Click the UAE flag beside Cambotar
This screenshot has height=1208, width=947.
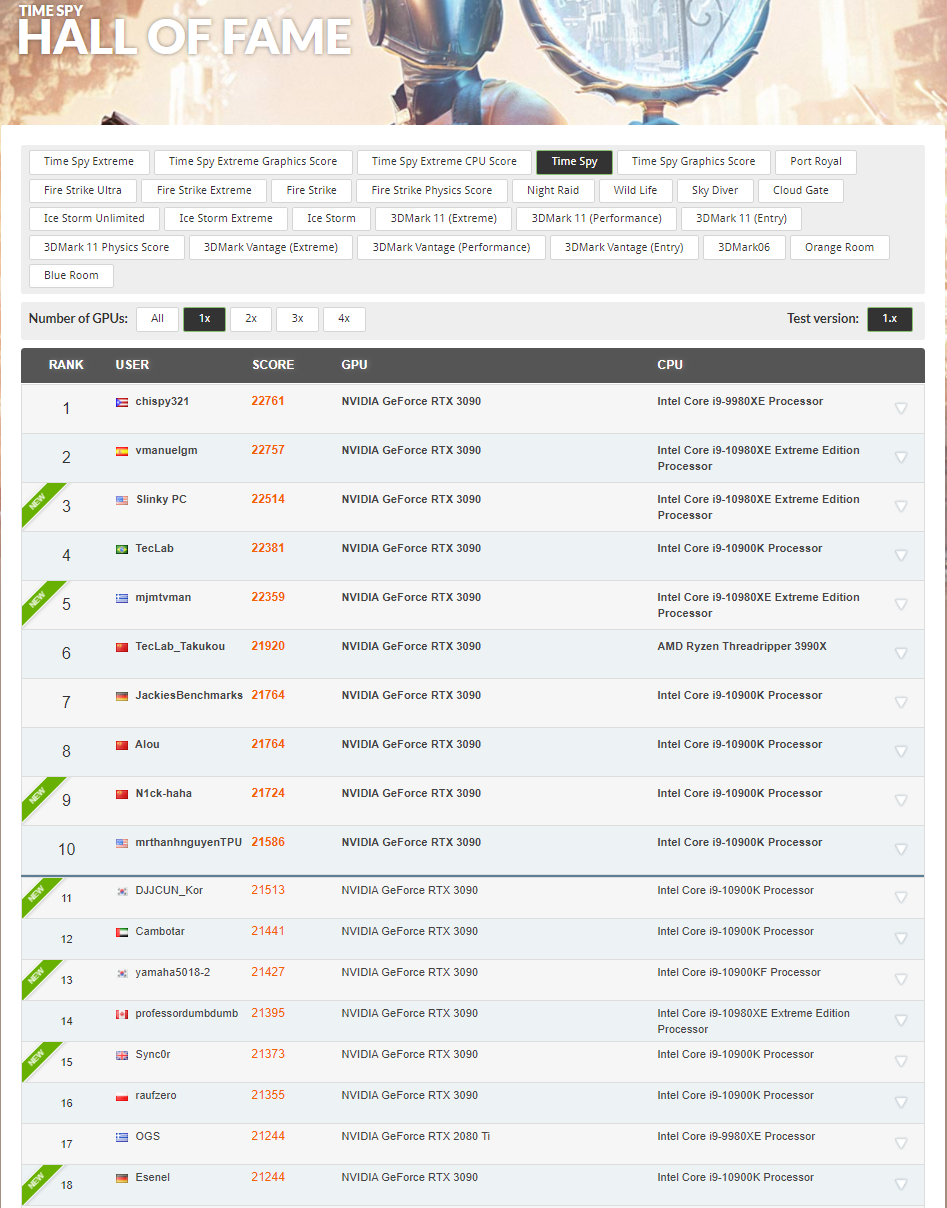[x=122, y=932]
